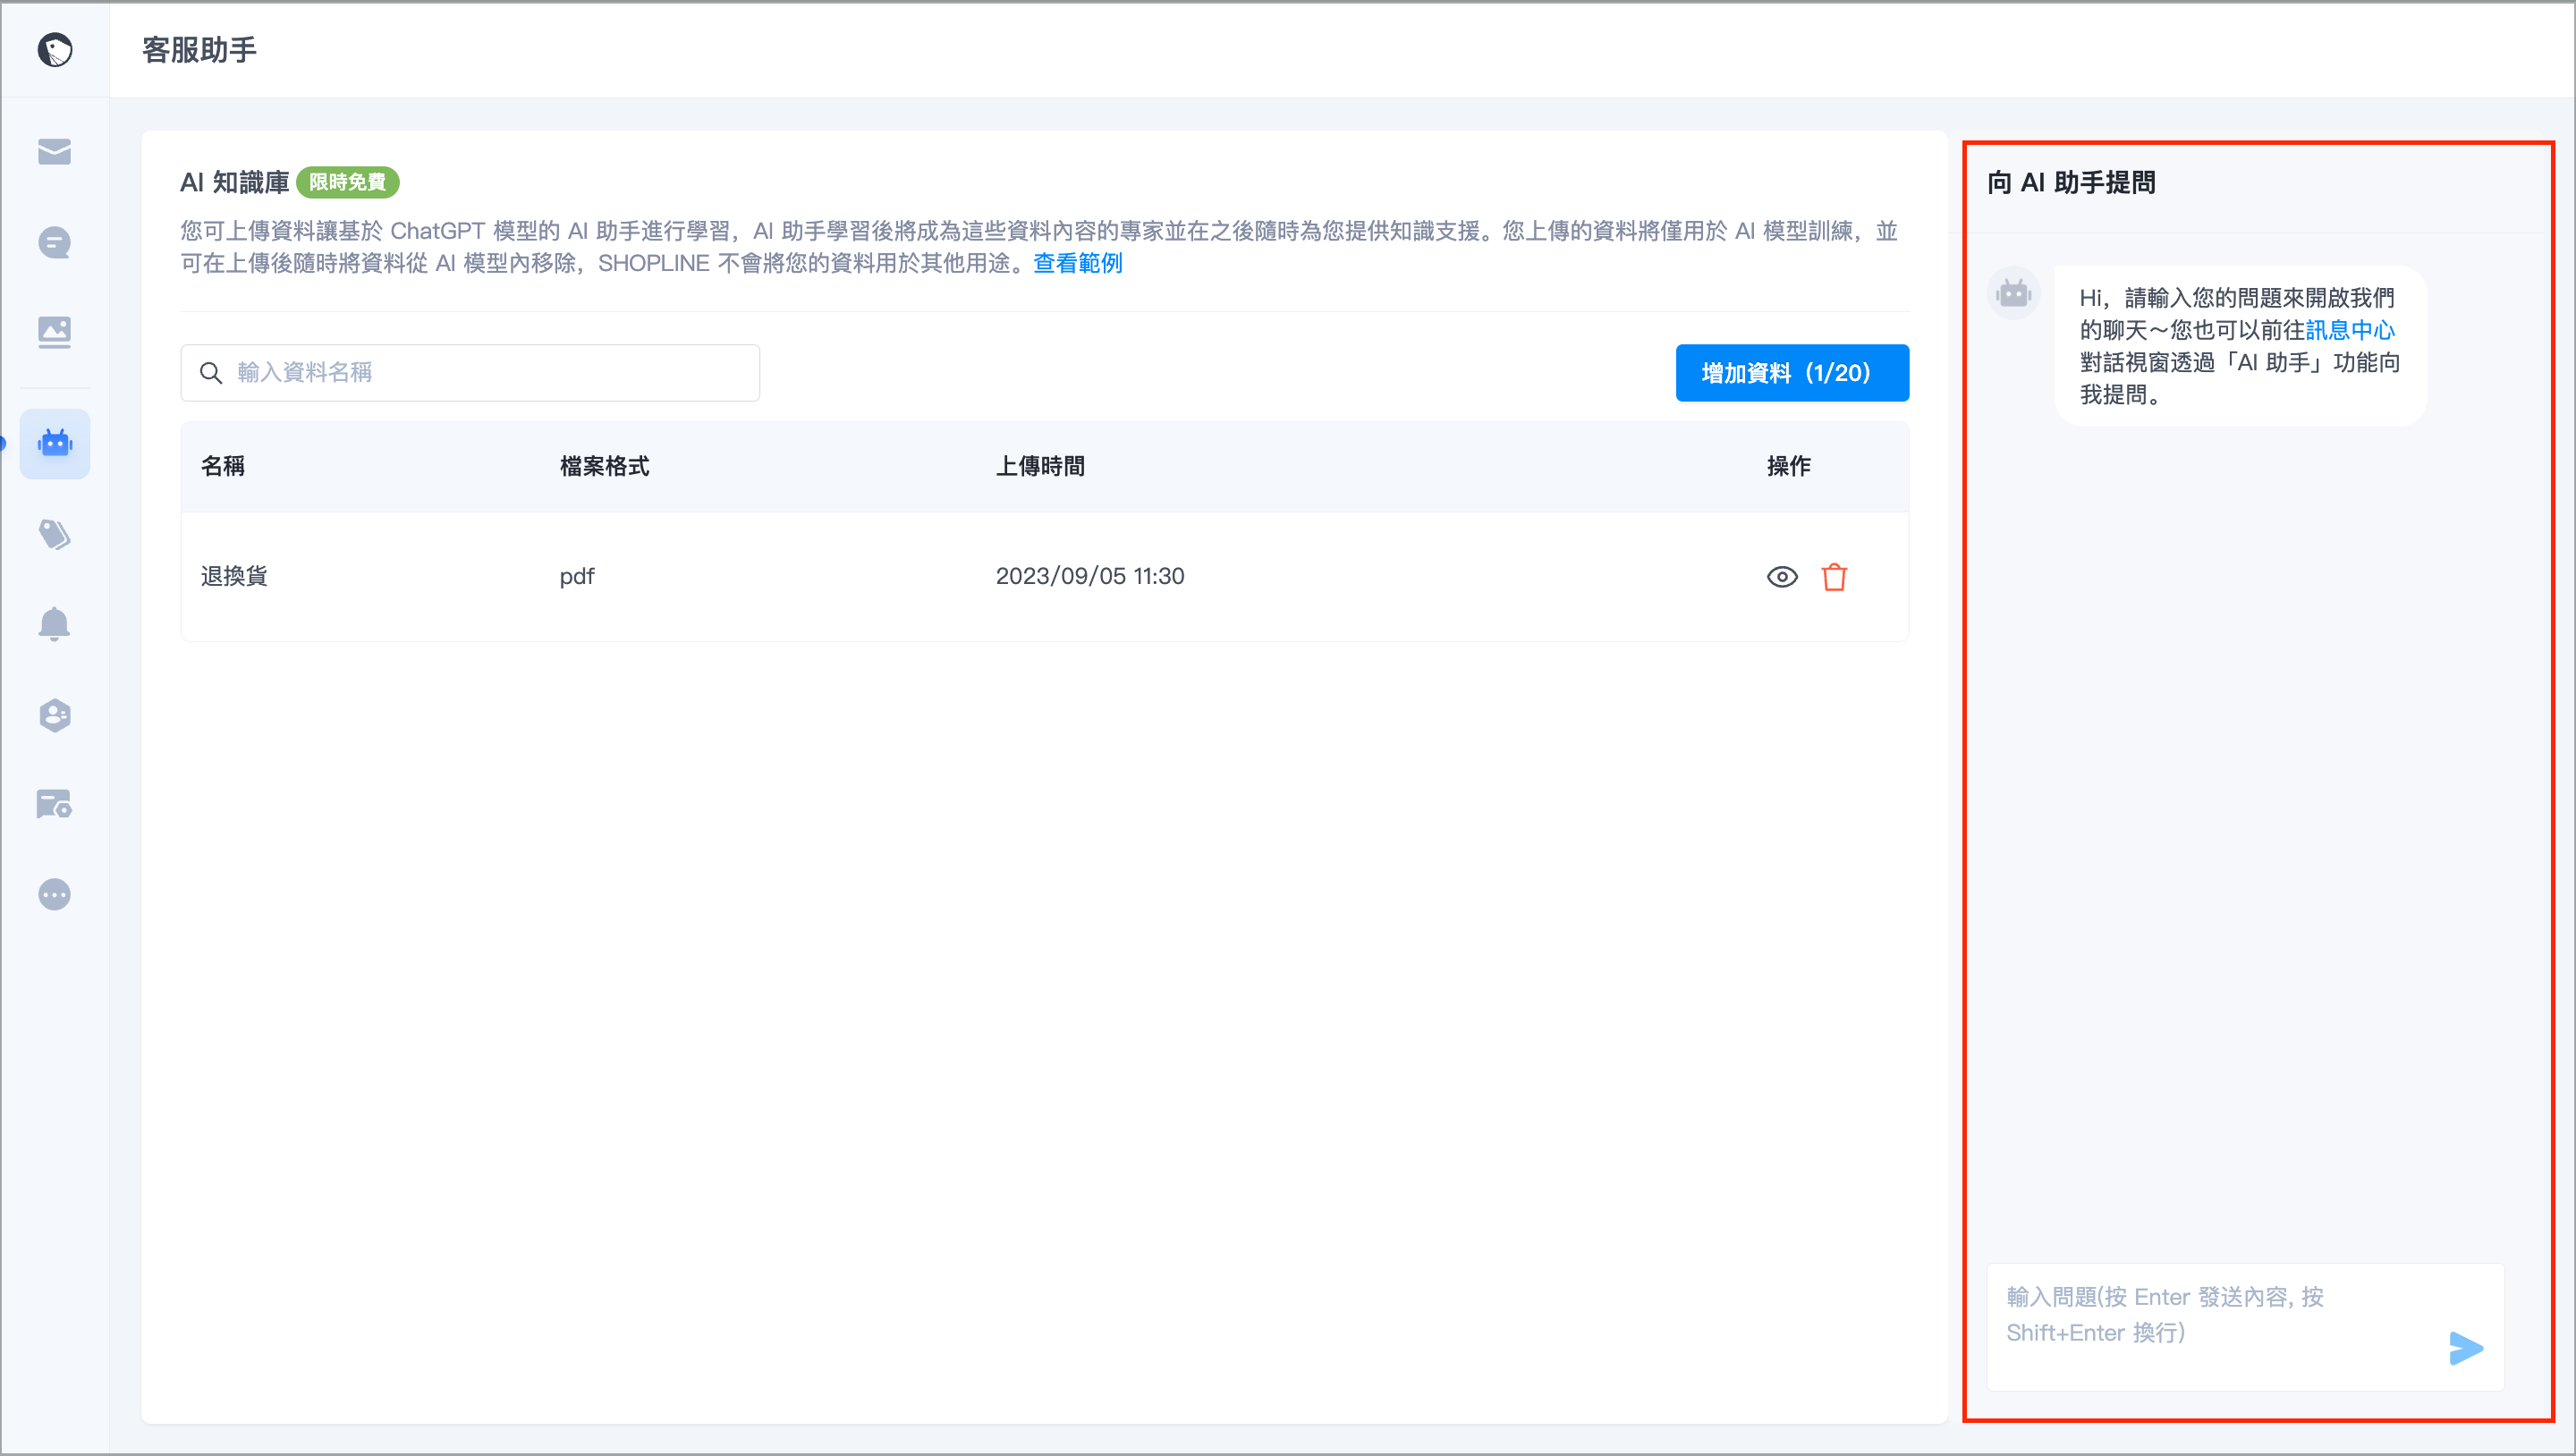2576x1456 pixels.
Task: Click the search magnifier icon
Action: click(x=210, y=373)
